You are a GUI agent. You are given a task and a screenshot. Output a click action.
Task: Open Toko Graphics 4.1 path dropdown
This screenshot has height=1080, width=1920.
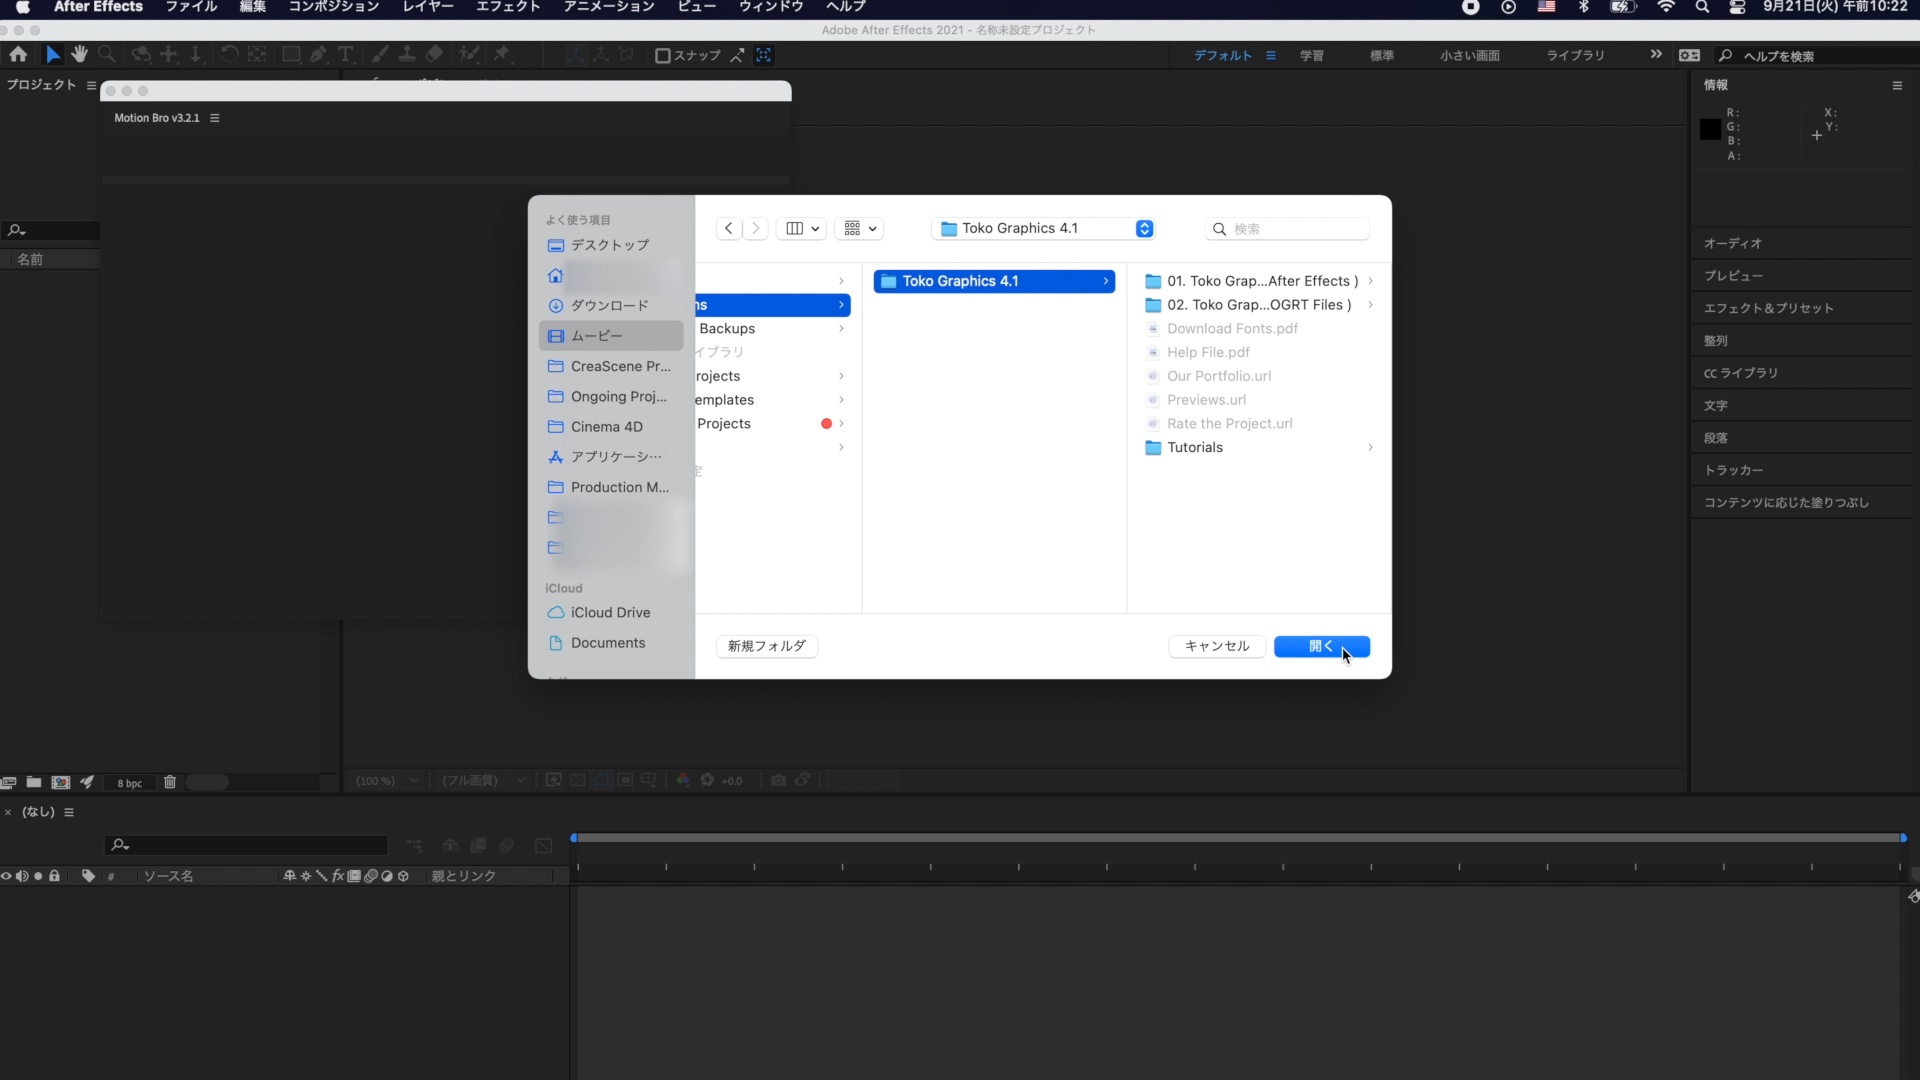coord(1144,229)
